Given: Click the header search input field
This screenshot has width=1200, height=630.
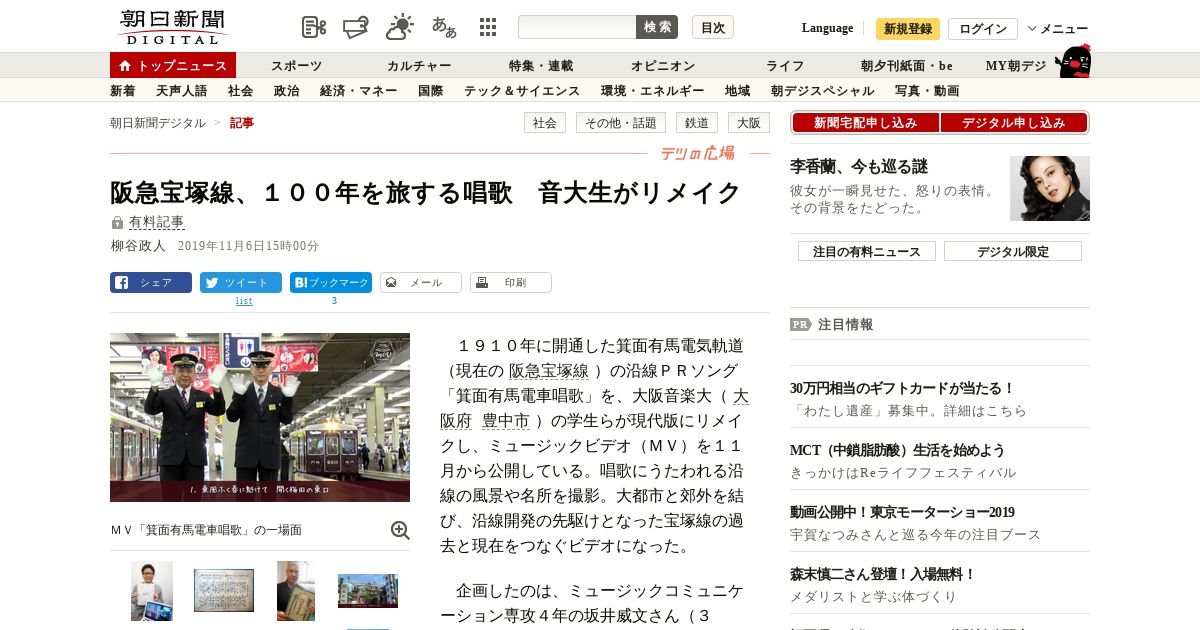Looking at the screenshot, I should pyautogui.click(x=577, y=27).
